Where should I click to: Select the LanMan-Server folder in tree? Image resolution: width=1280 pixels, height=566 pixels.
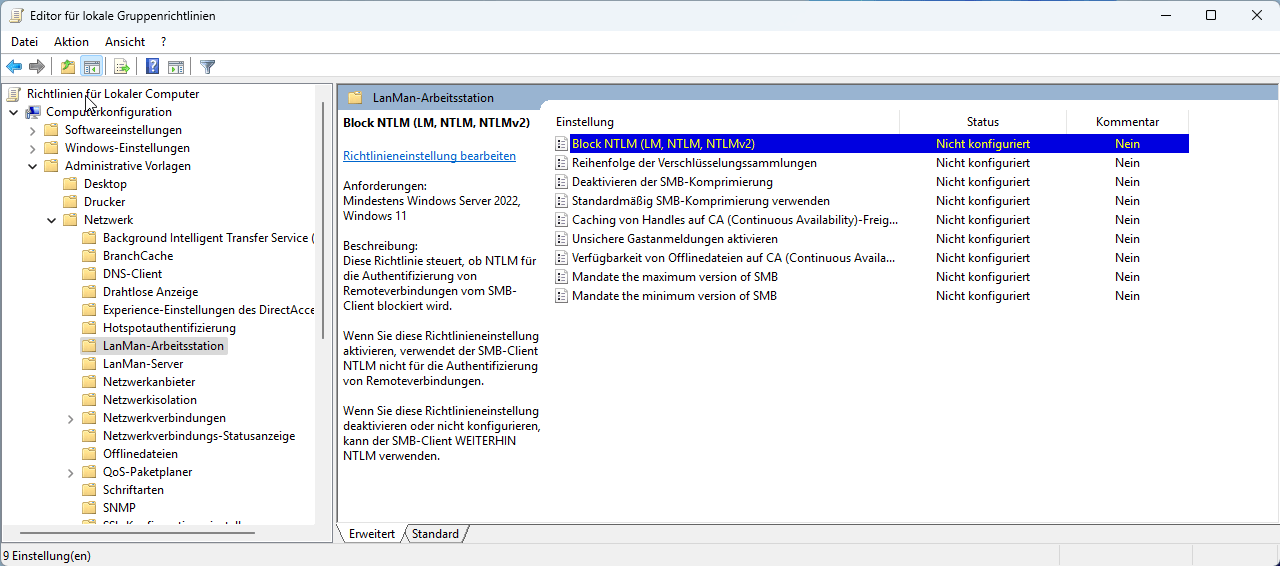point(142,364)
